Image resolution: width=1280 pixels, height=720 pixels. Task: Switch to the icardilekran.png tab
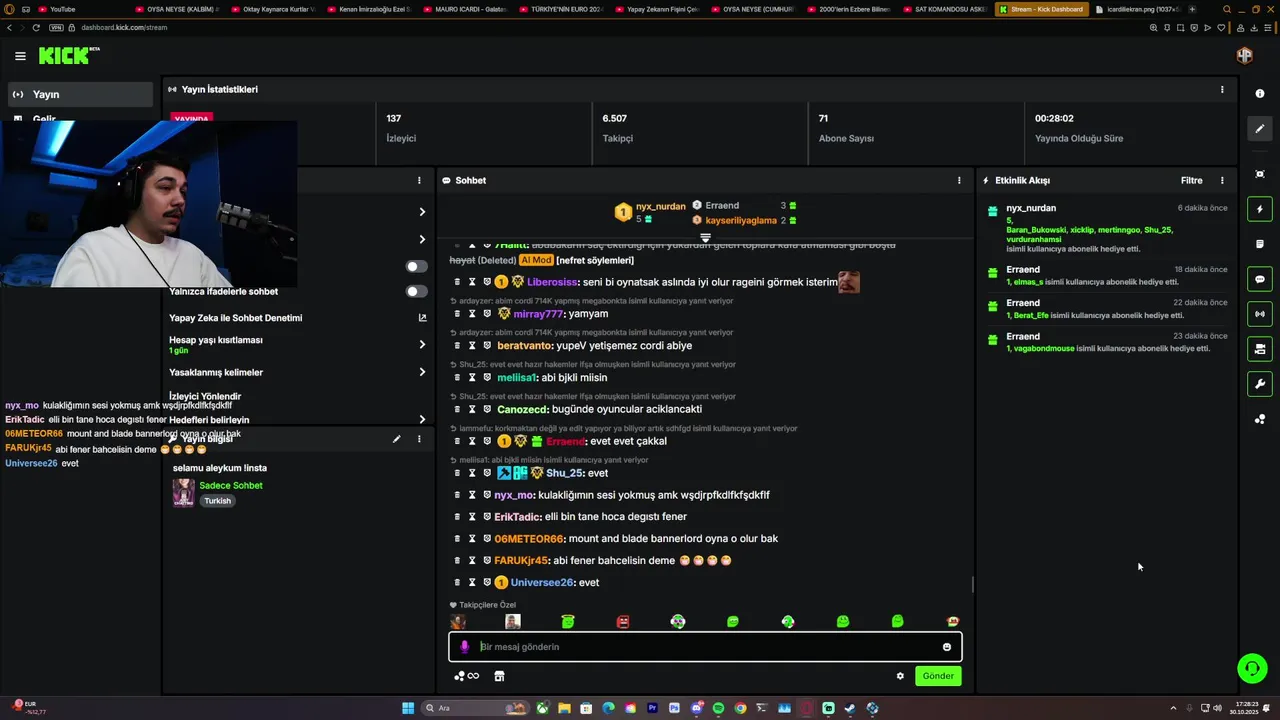coord(1136,9)
